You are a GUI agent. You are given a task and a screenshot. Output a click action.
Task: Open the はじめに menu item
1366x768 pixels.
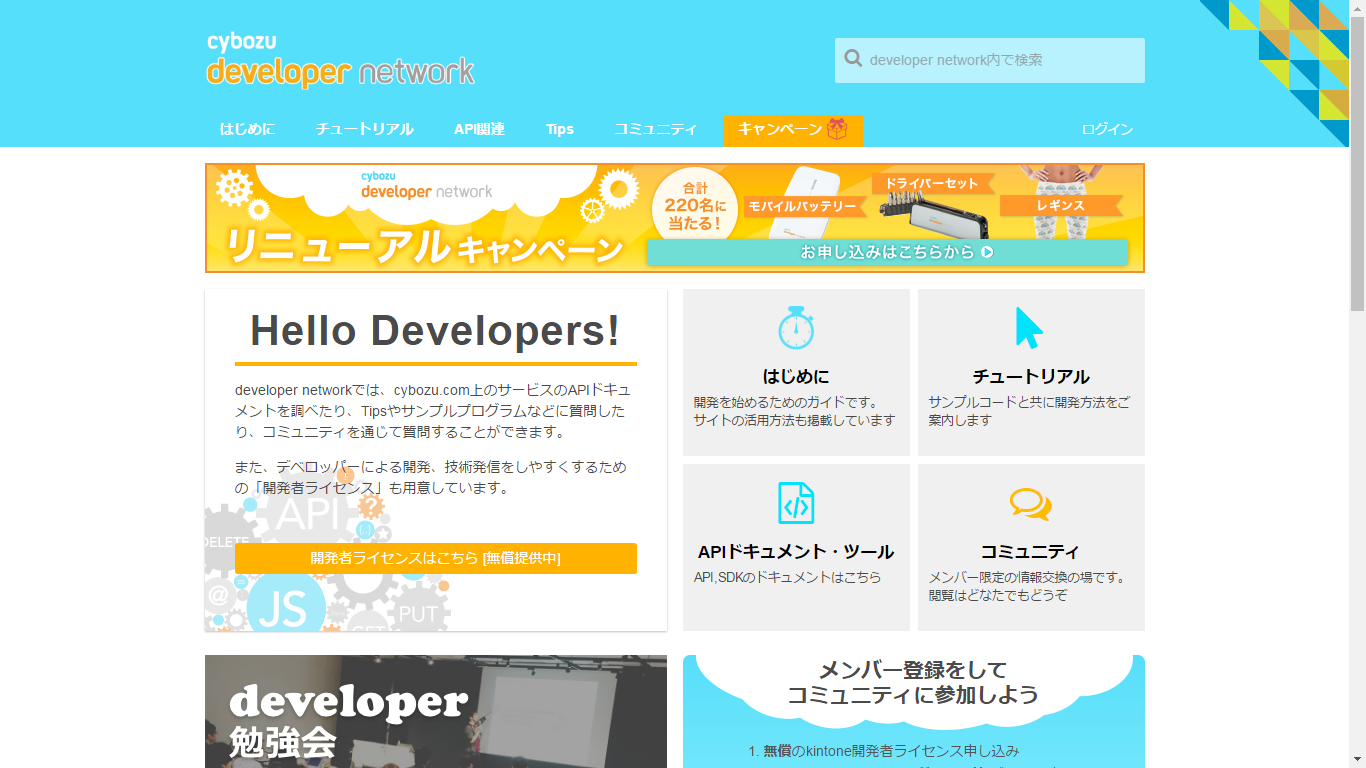[247, 129]
